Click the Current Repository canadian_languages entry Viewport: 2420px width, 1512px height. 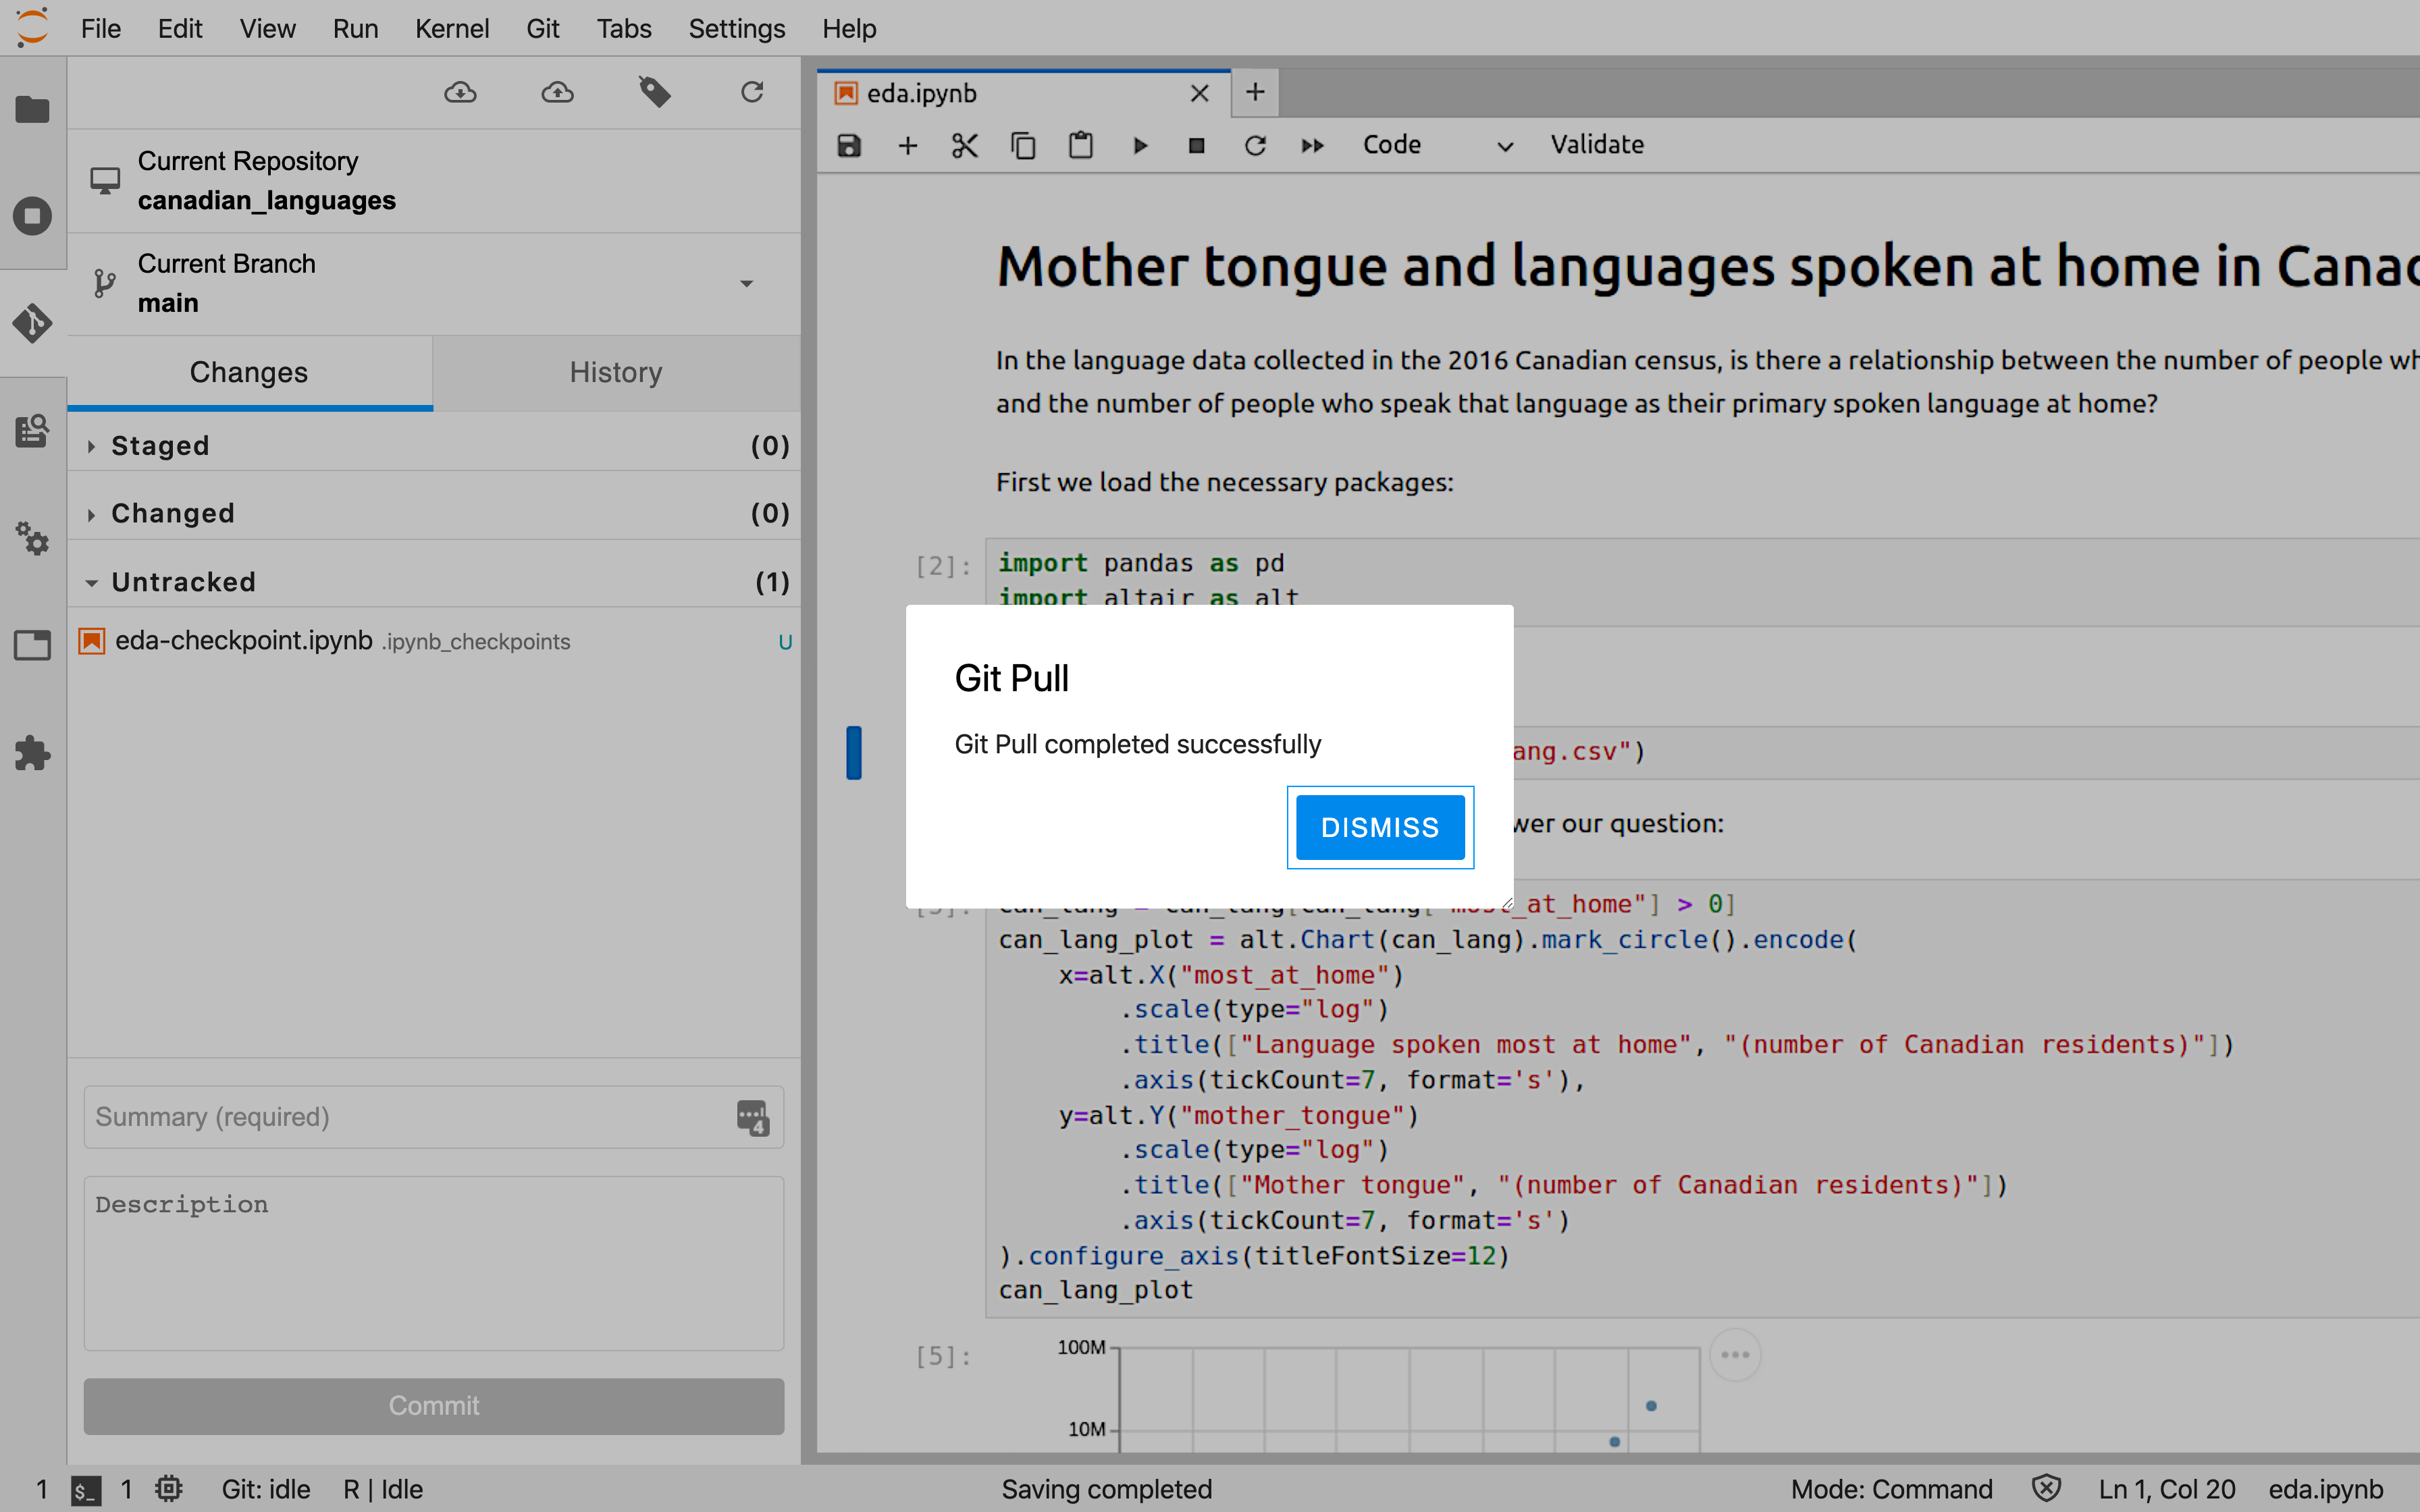(x=434, y=181)
